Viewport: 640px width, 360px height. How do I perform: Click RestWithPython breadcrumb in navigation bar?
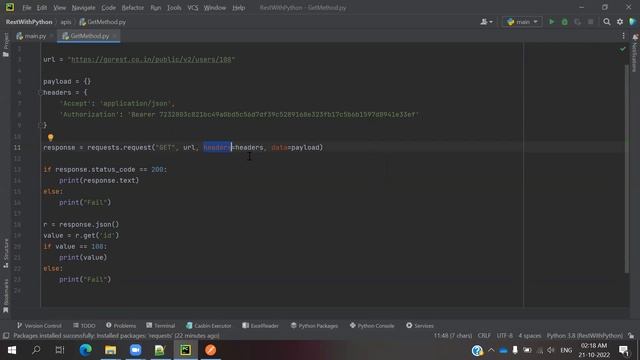coord(29,22)
